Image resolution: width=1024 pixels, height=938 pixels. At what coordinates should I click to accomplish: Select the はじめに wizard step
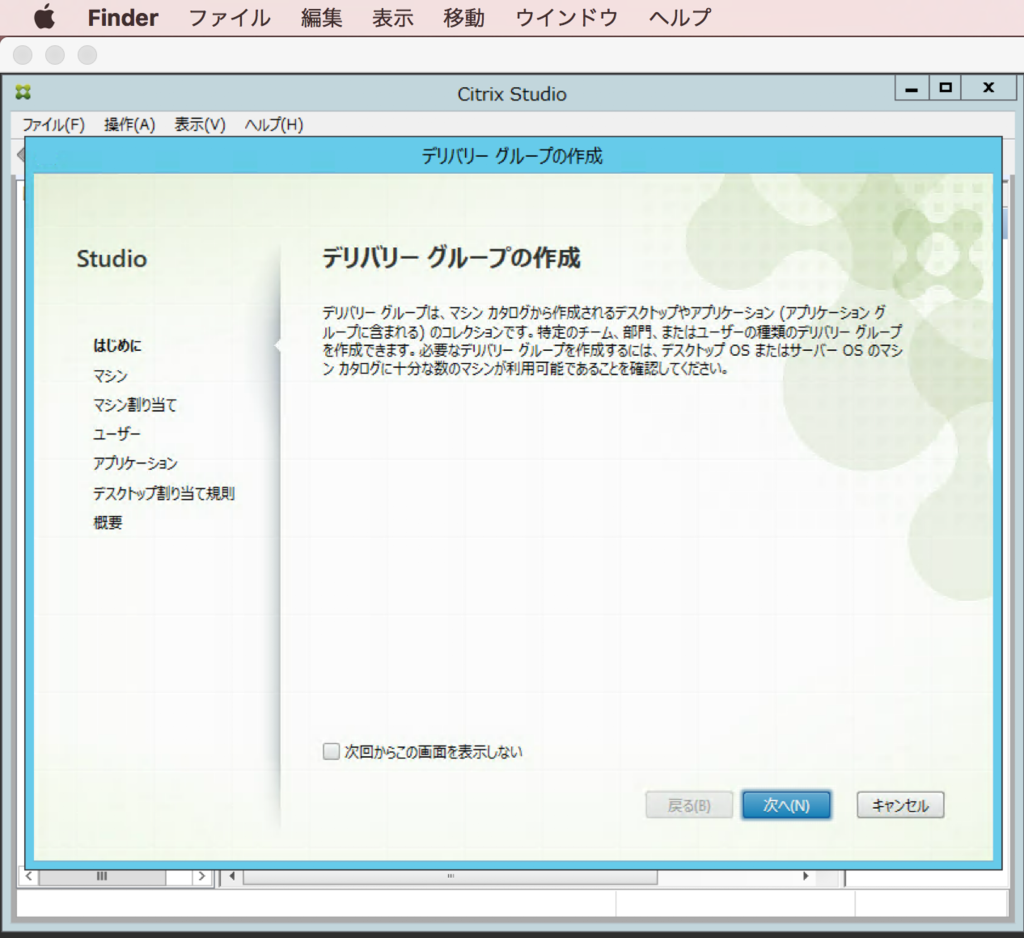[x=117, y=346]
